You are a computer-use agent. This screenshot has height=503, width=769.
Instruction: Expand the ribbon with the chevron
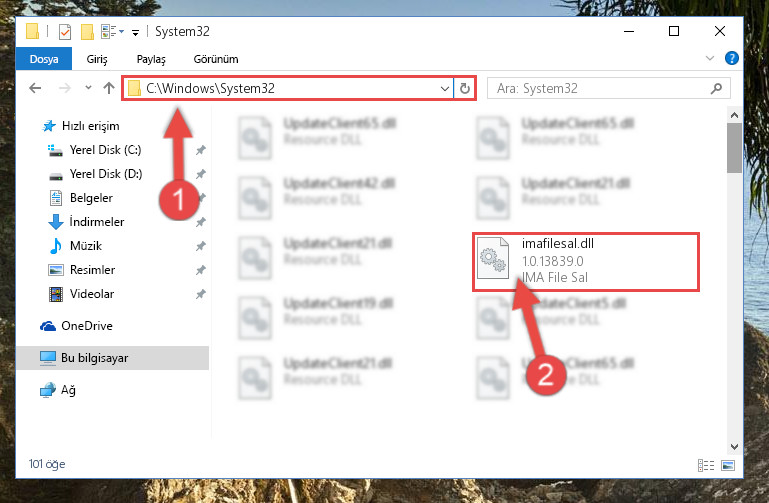point(710,58)
